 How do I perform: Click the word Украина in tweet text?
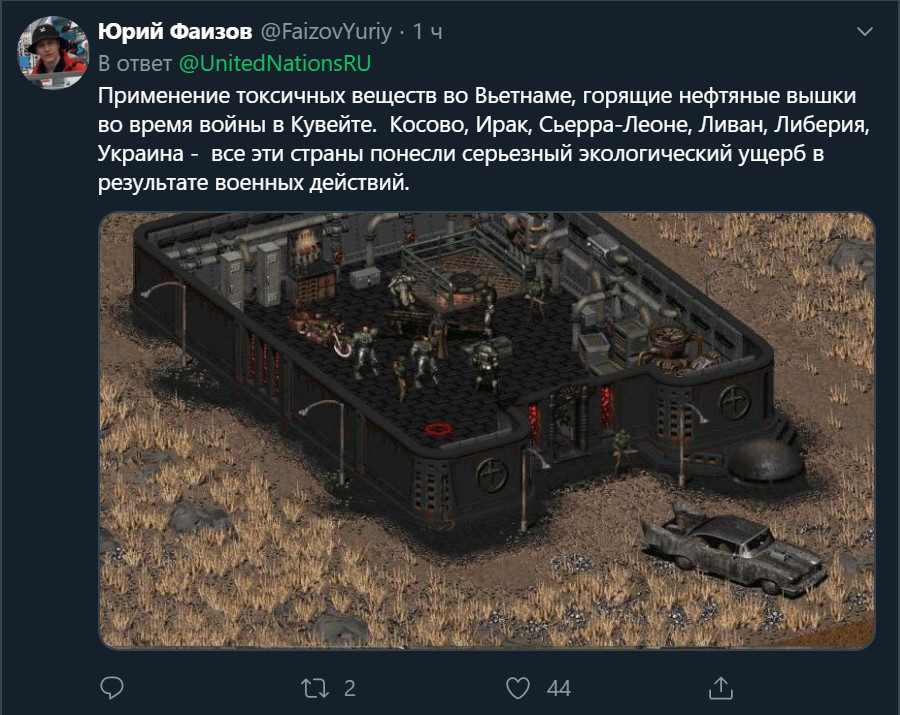point(141,154)
